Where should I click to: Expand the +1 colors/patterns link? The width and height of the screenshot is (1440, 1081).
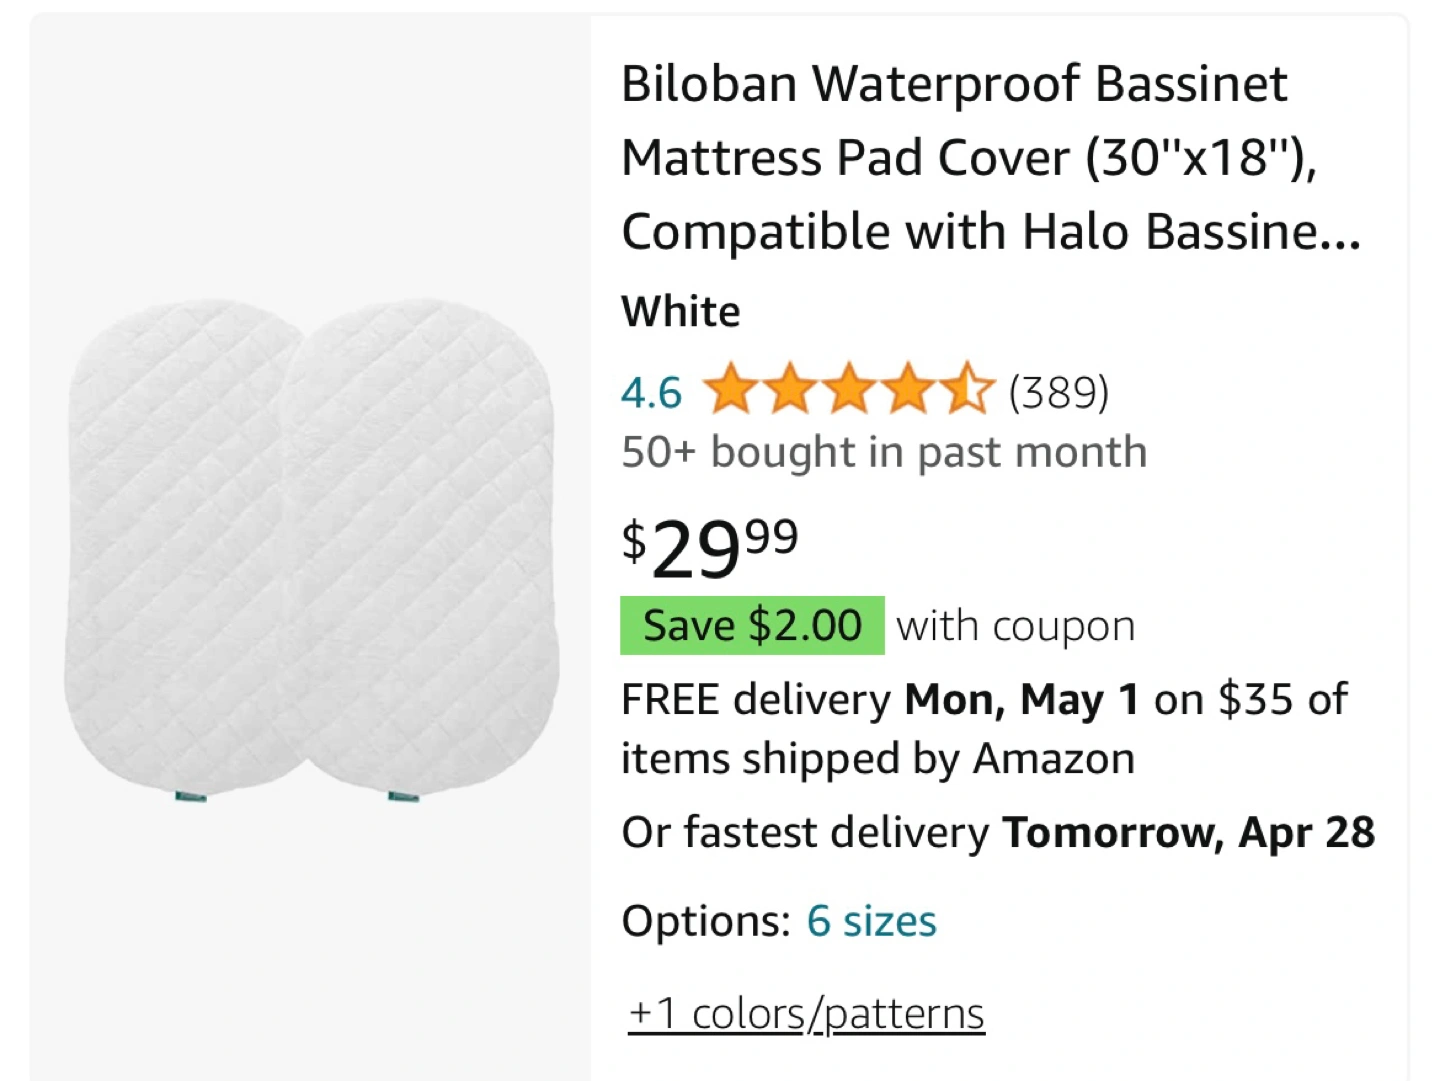point(806,1013)
